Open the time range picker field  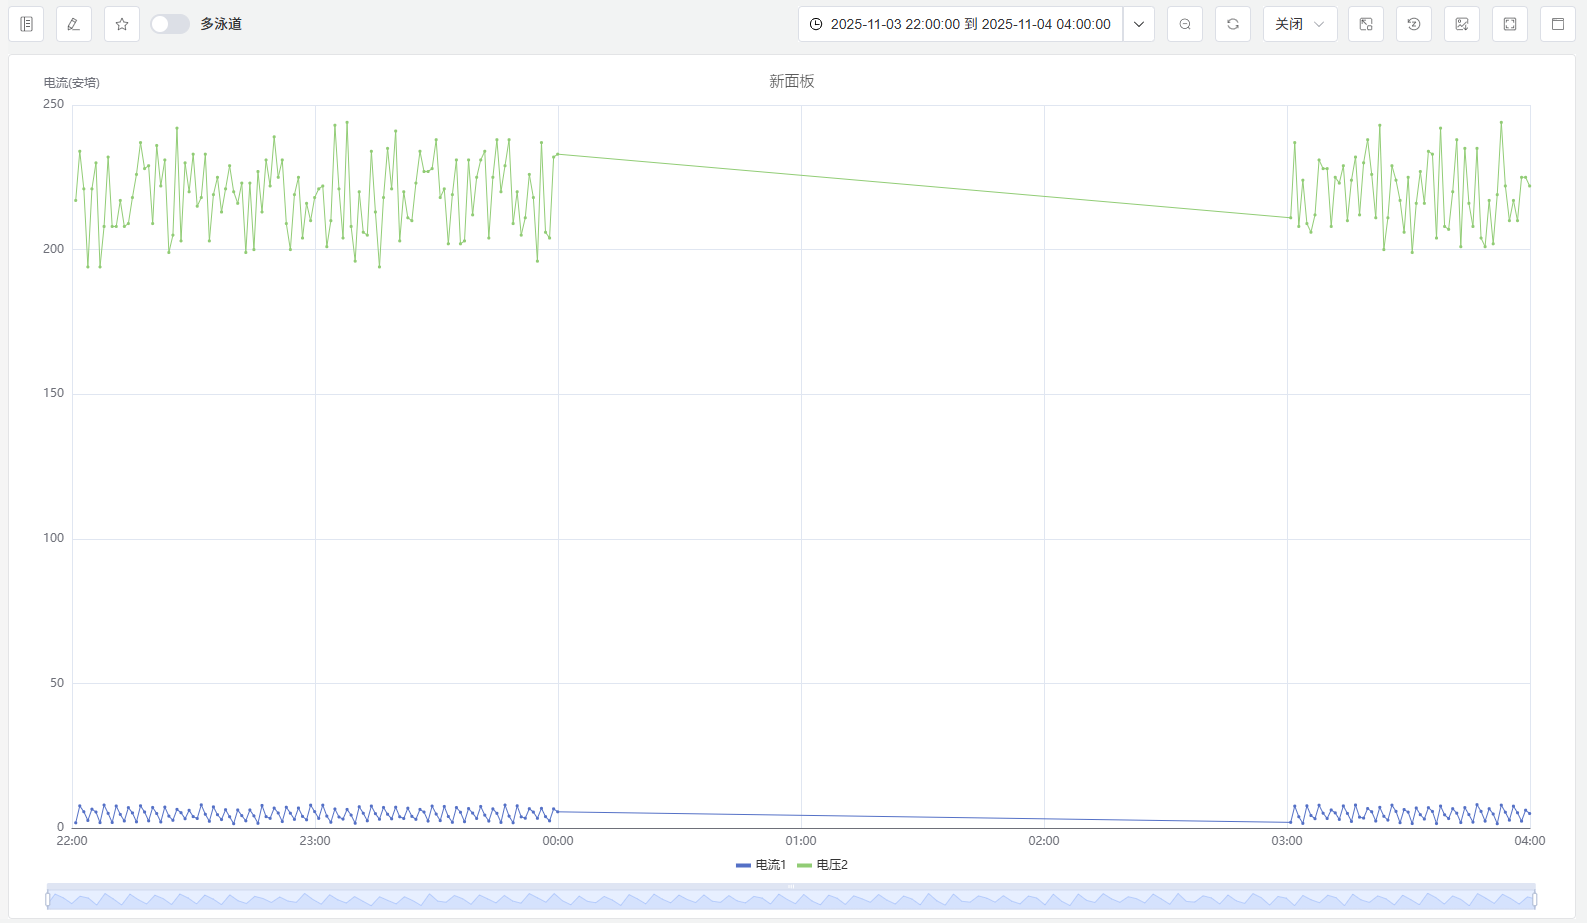tap(960, 24)
